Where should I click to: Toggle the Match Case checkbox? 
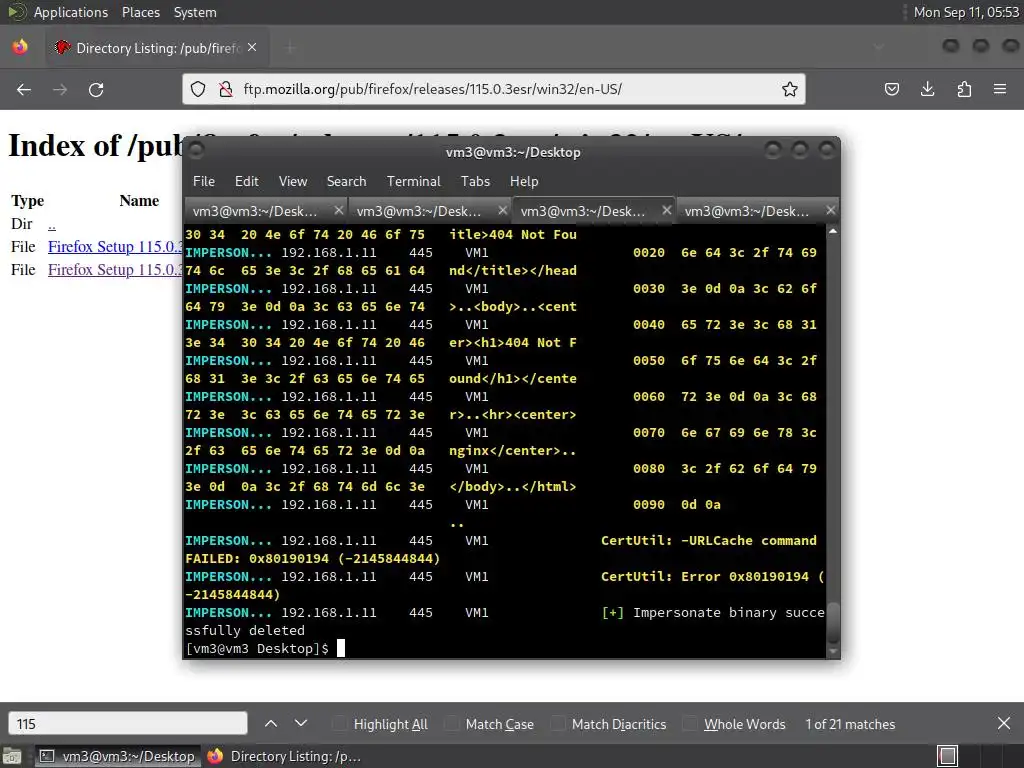(451, 724)
